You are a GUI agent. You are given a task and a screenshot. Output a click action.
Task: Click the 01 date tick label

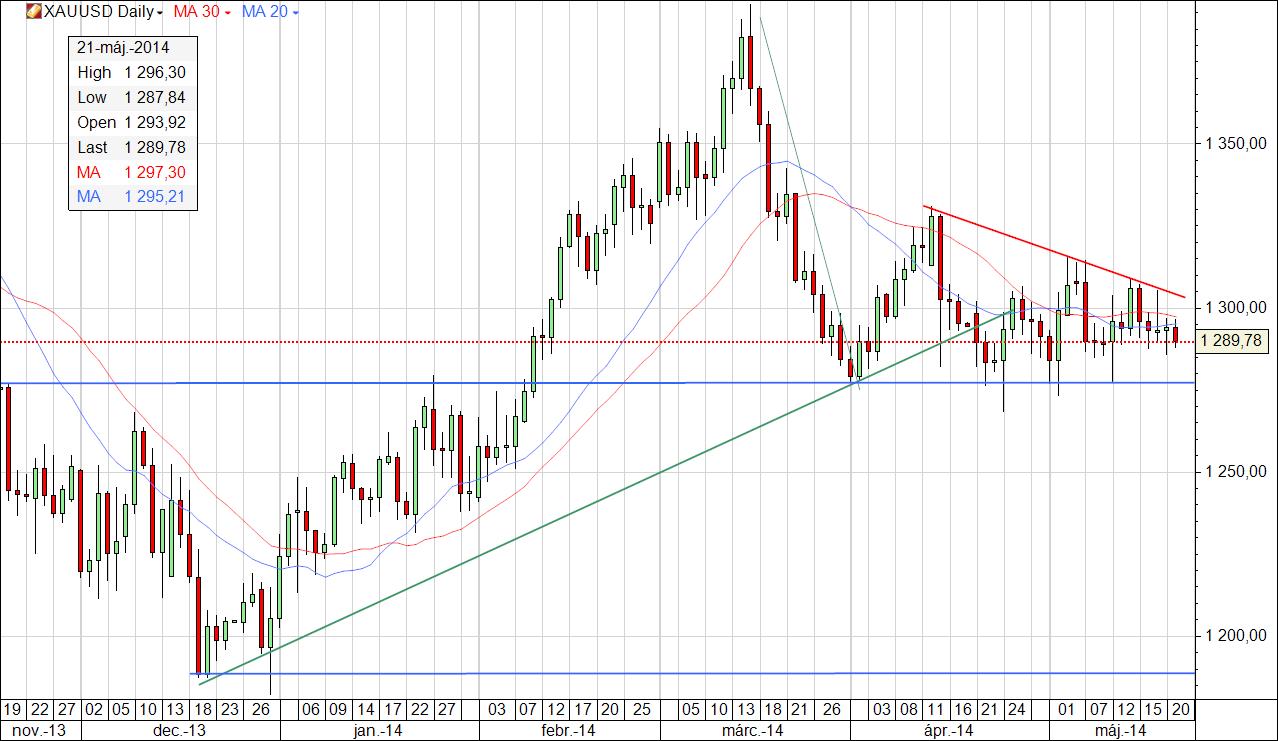1067,709
